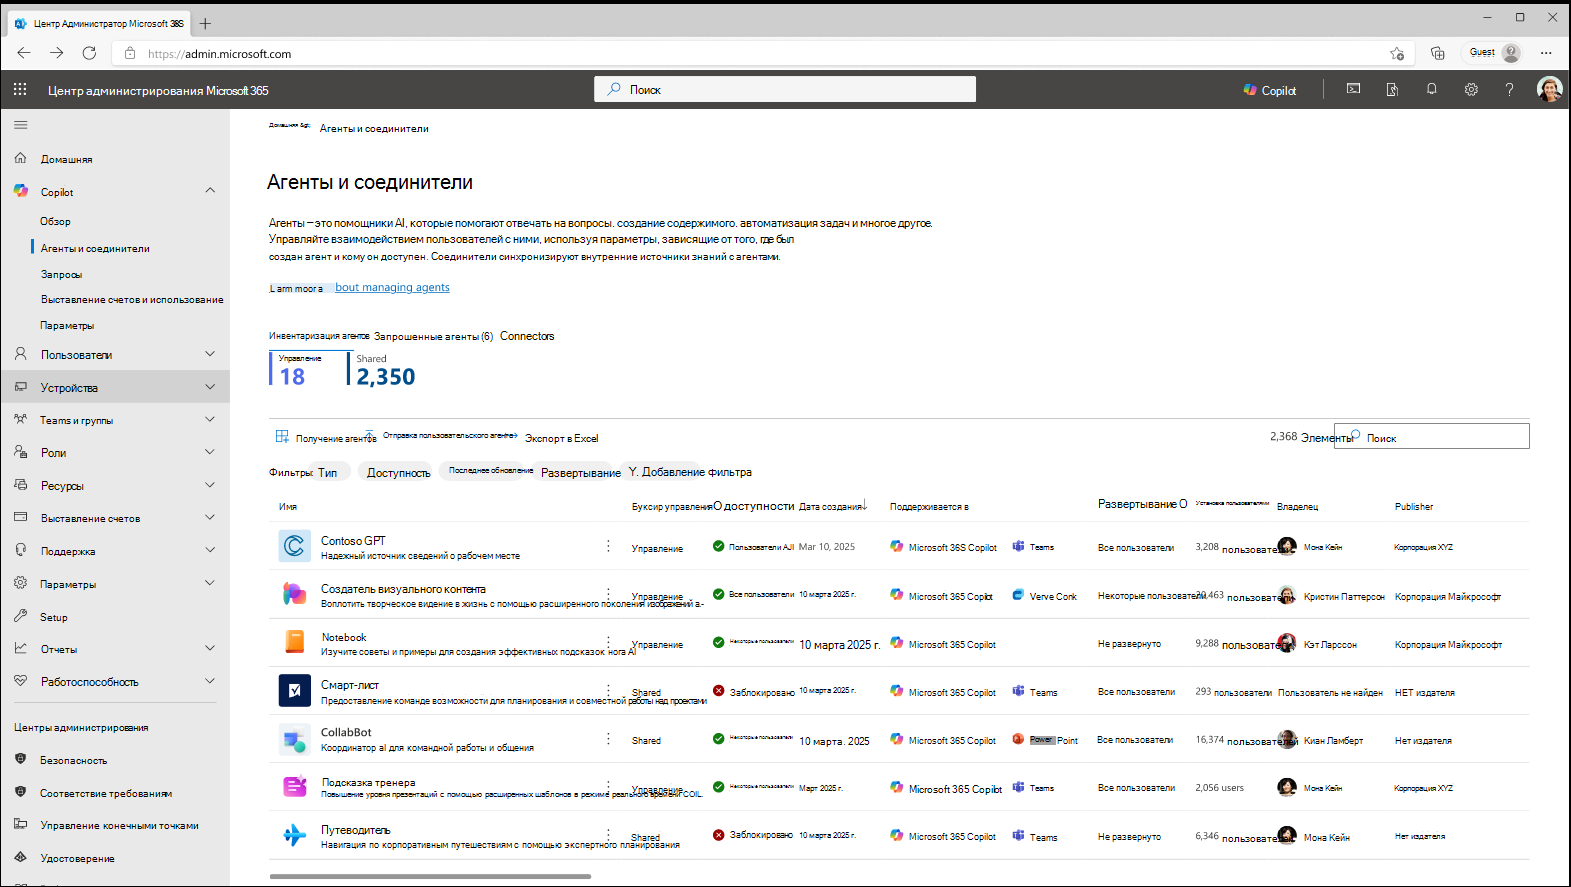
Task: Open Параметры under Copilot menu
Action: tap(67, 325)
